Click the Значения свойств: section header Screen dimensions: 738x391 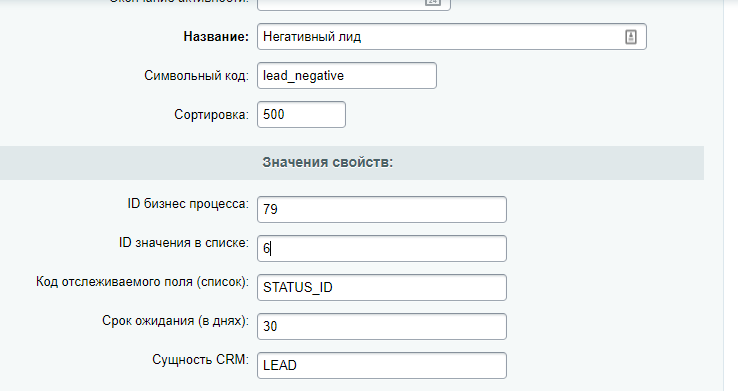coord(328,162)
